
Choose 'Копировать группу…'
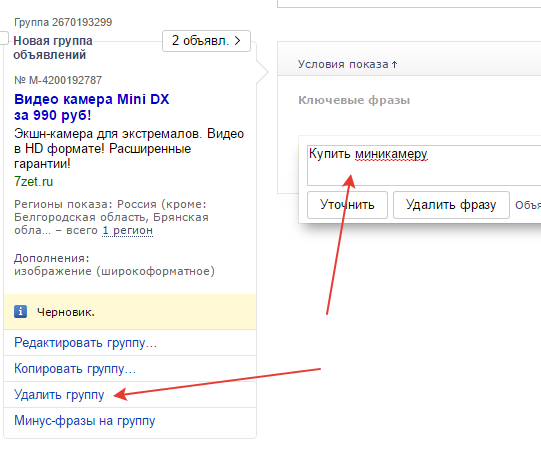click(75, 369)
